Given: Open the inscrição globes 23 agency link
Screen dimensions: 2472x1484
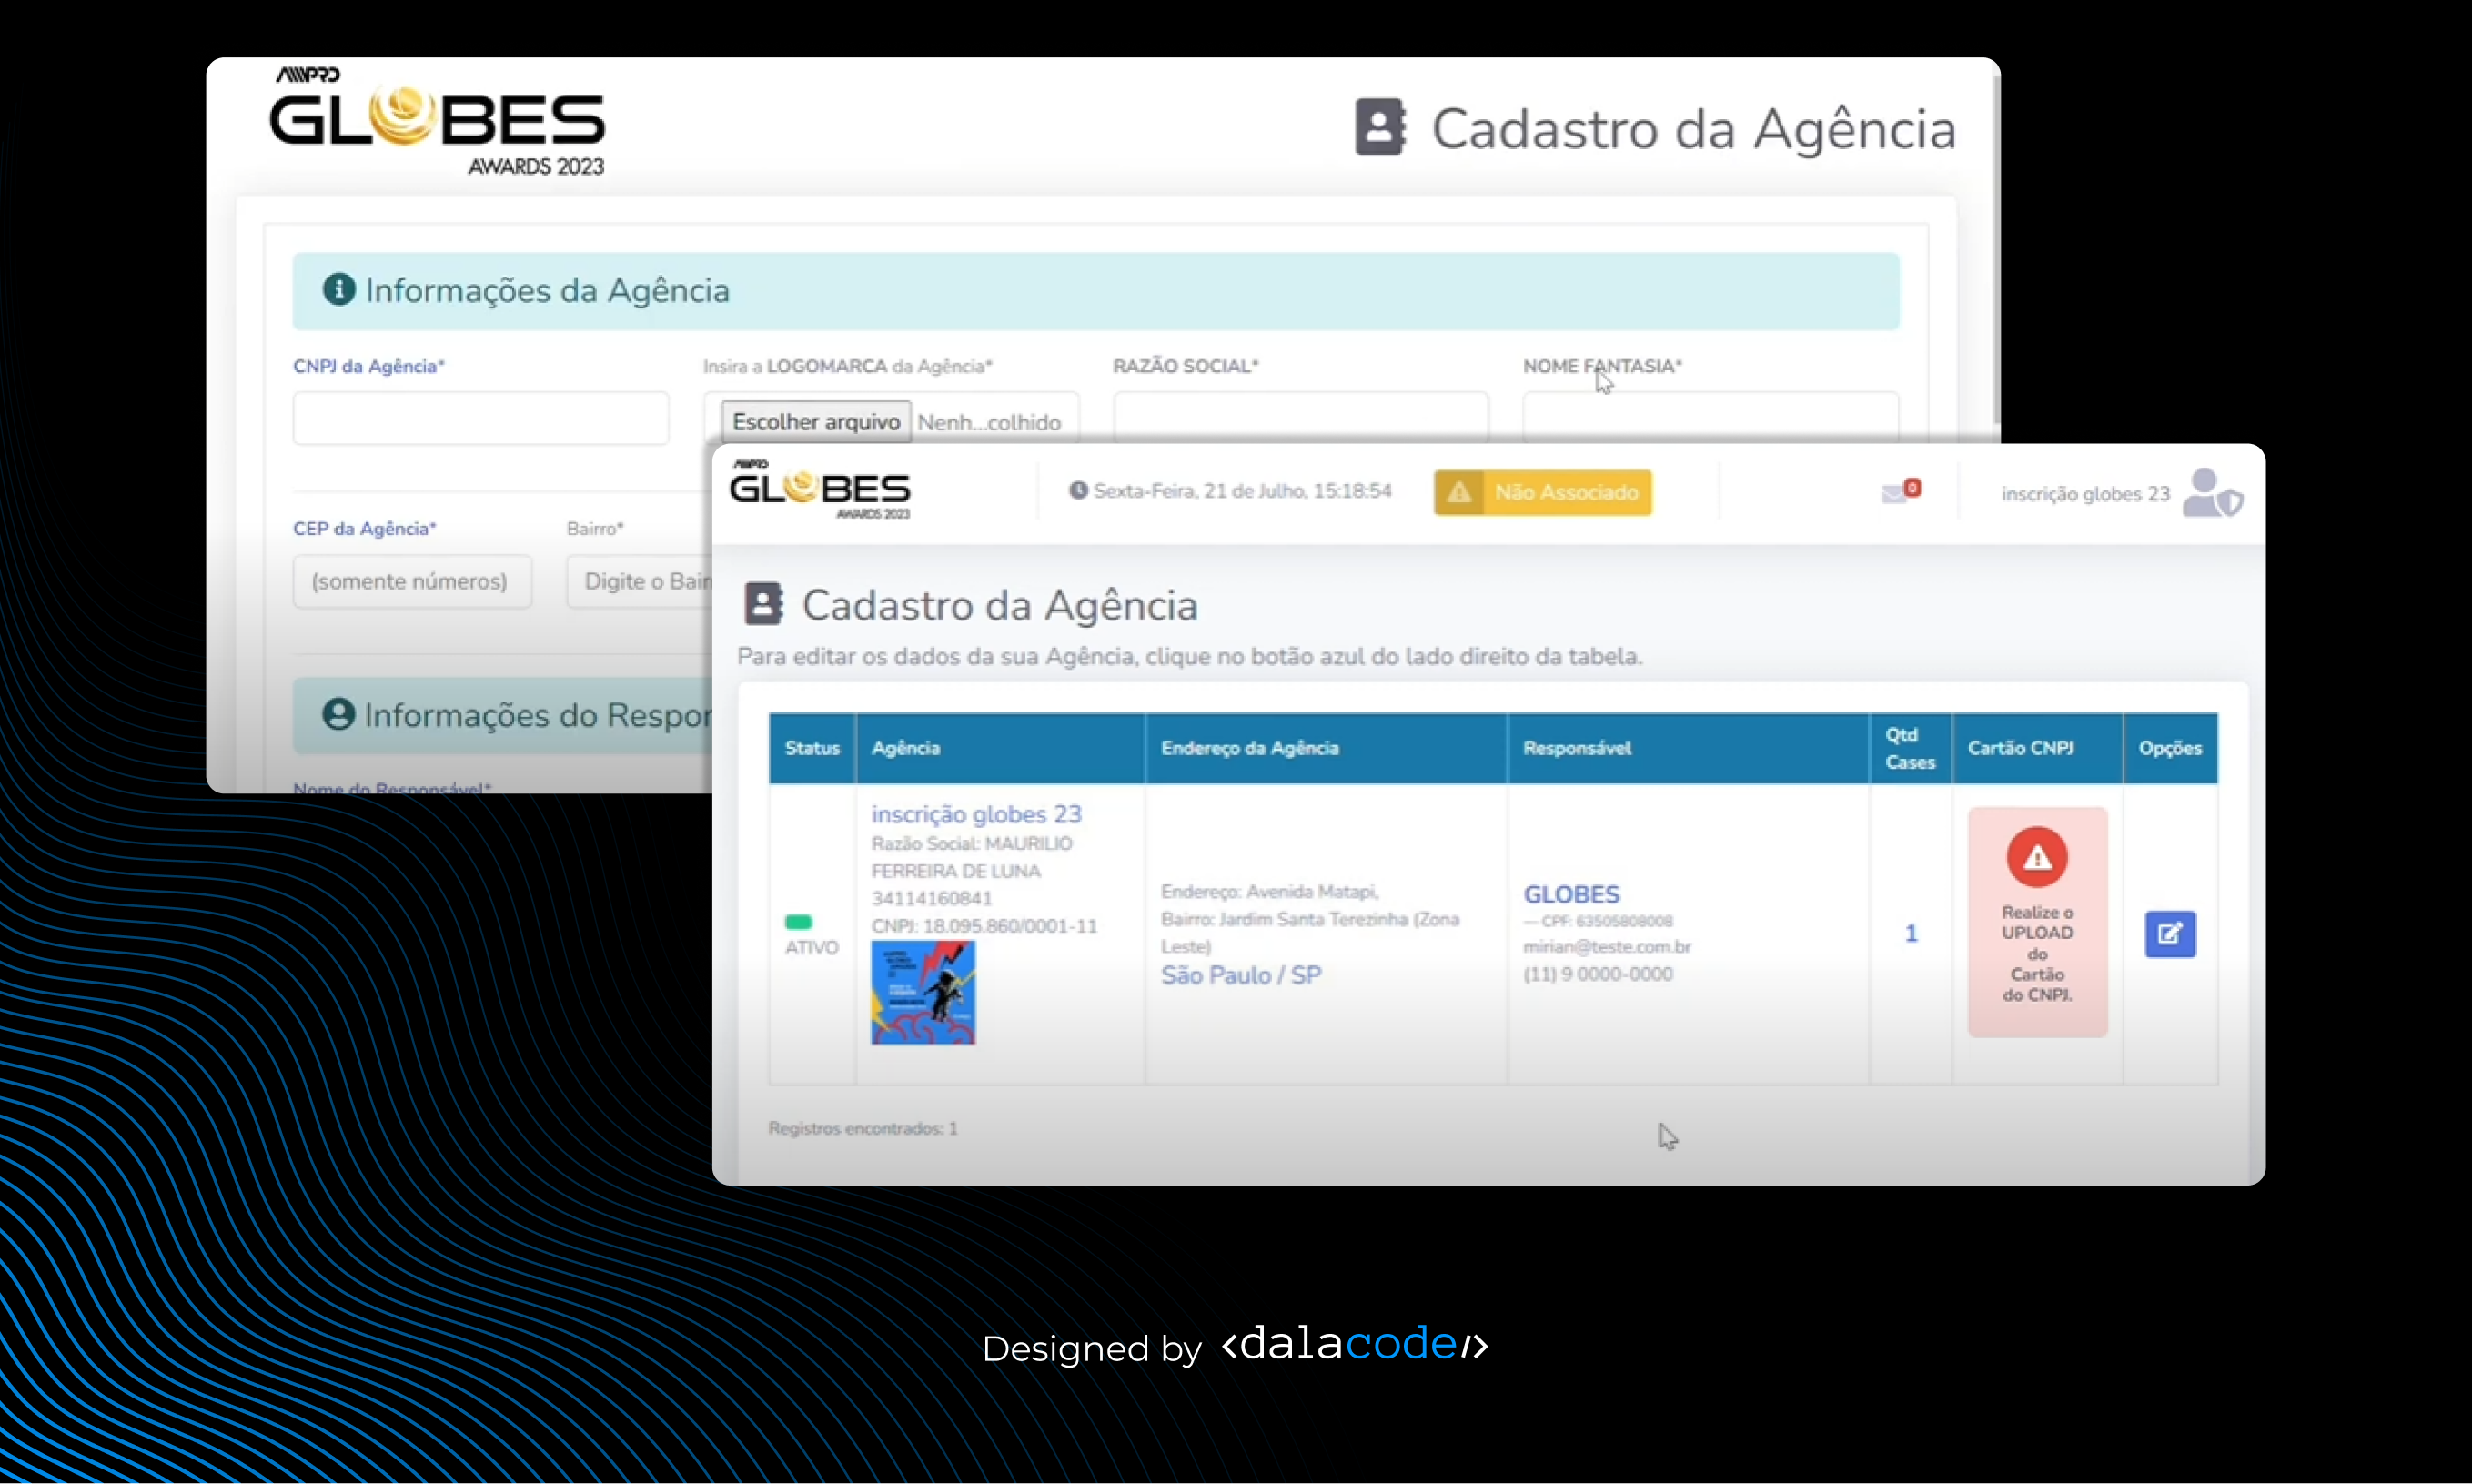Looking at the screenshot, I should pyautogui.click(x=976, y=814).
